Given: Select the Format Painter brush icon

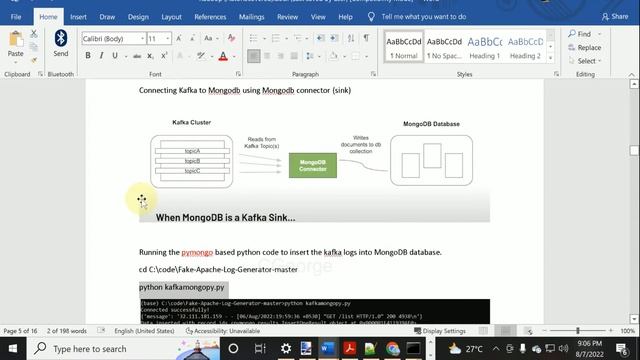Looking at the screenshot, I should pos(34,60).
